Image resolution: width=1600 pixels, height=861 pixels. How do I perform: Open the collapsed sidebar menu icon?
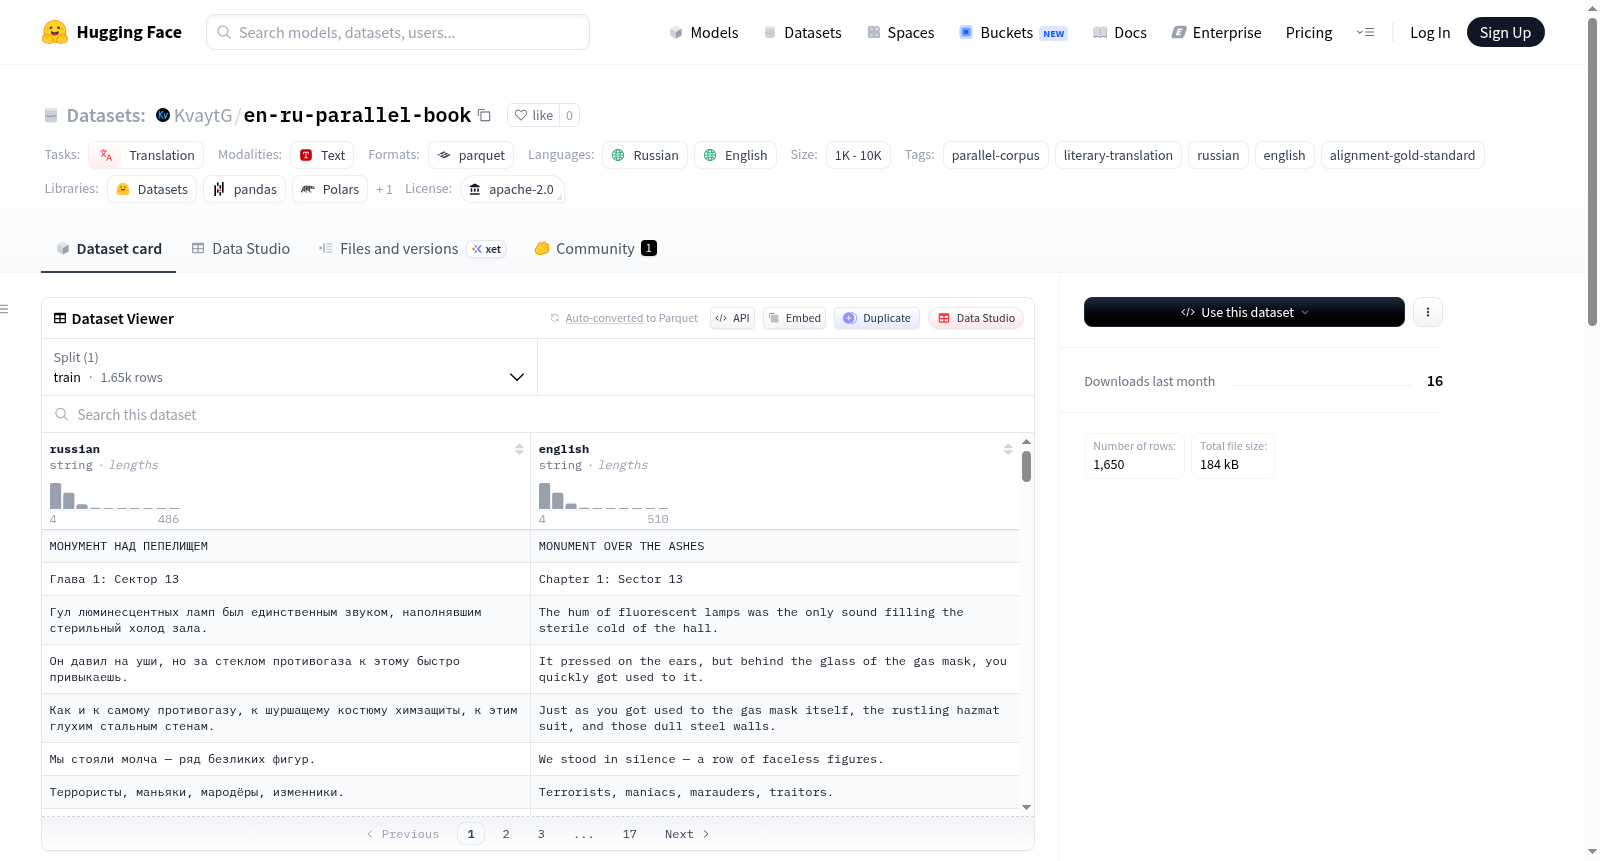[4, 309]
